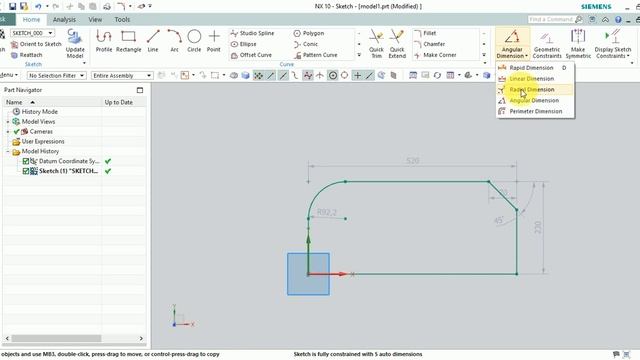The width and height of the screenshot is (640, 360).
Task: Sort by the Name column header
Action: tap(52, 102)
